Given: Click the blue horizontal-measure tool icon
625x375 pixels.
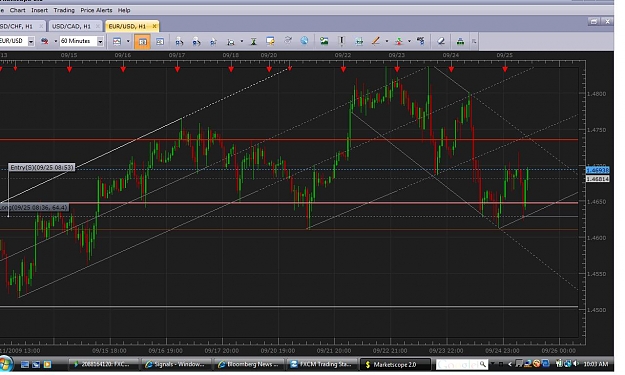Looking at the screenshot, I should (359, 41).
